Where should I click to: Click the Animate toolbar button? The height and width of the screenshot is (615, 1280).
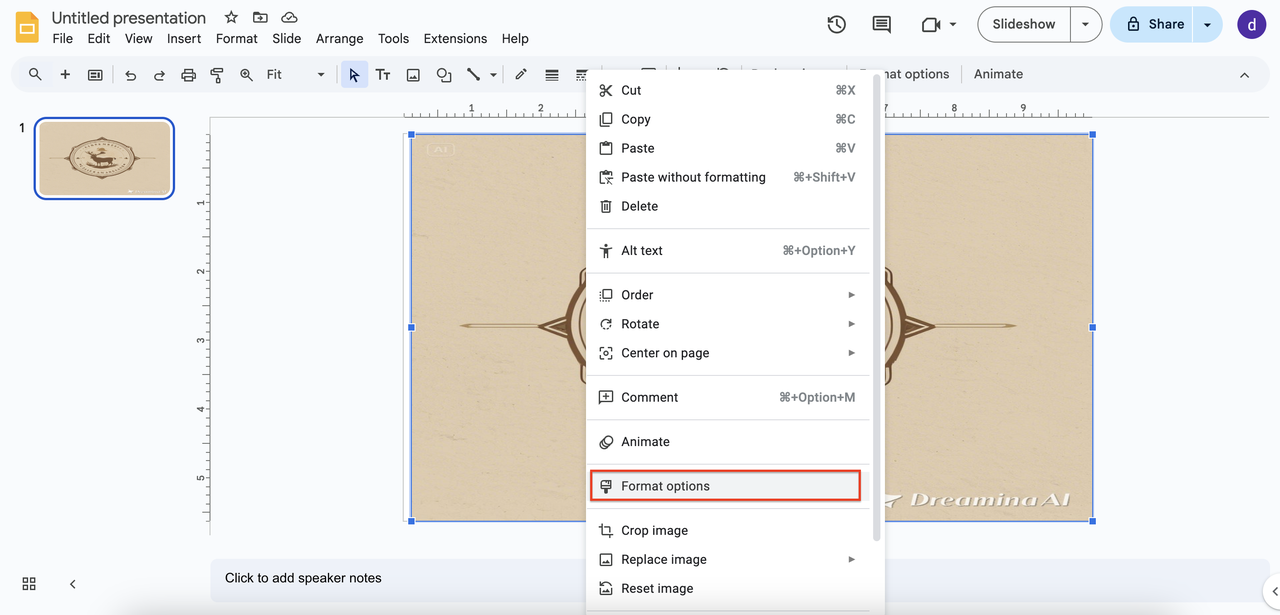[998, 74]
